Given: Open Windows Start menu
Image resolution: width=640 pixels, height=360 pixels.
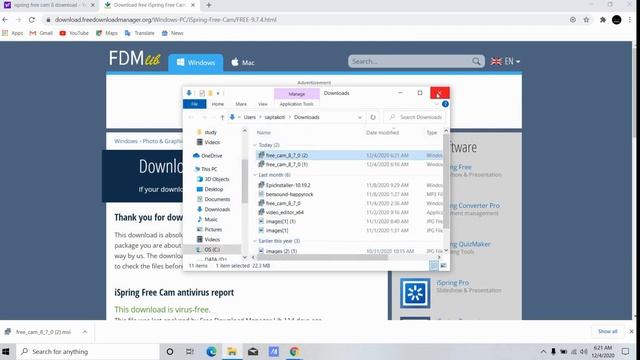Looking at the screenshot, I should (x=6, y=351).
